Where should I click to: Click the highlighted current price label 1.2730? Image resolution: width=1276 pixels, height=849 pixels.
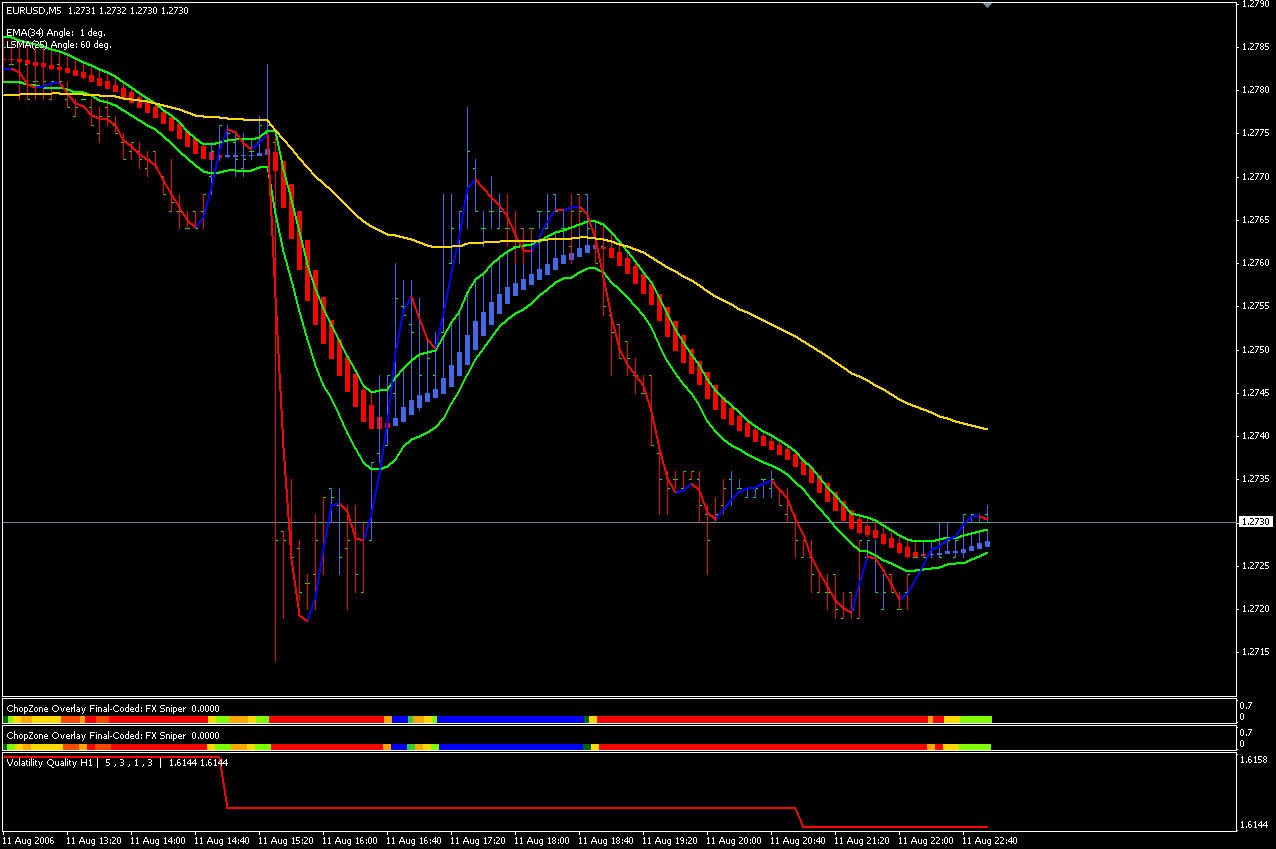click(1256, 522)
